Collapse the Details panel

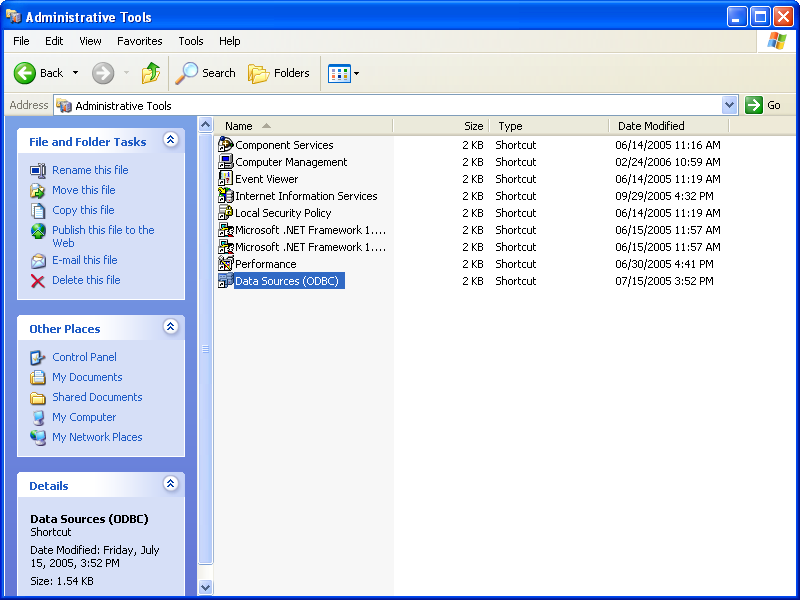(x=171, y=484)
